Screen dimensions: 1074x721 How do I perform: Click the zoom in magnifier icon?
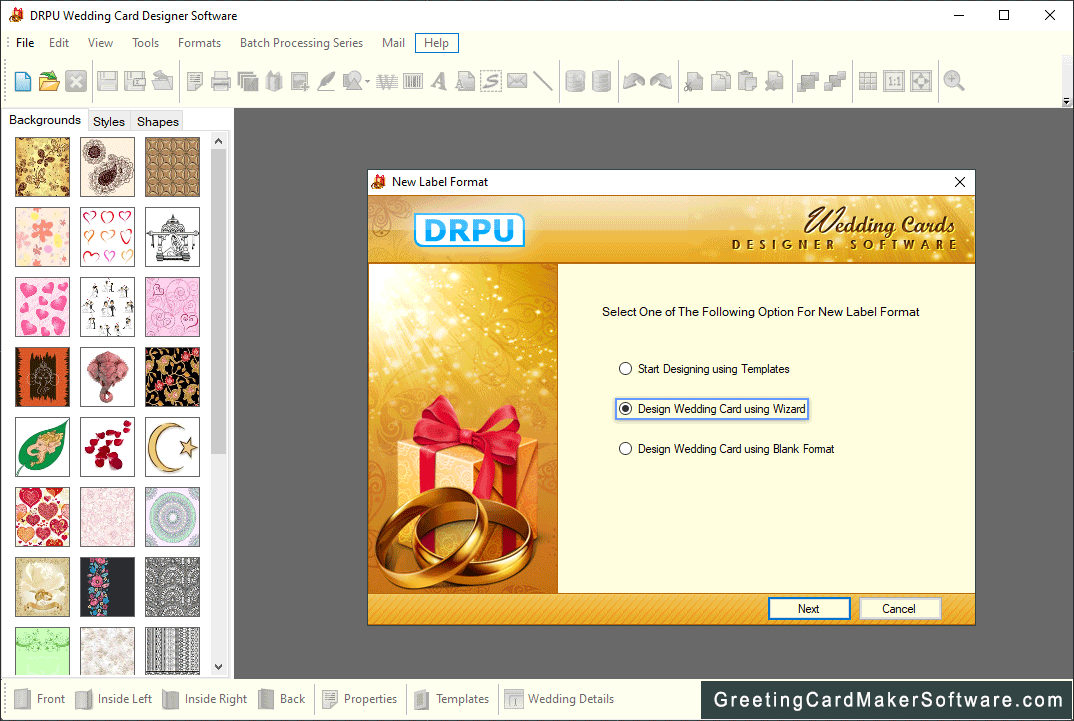click(953, 81)
